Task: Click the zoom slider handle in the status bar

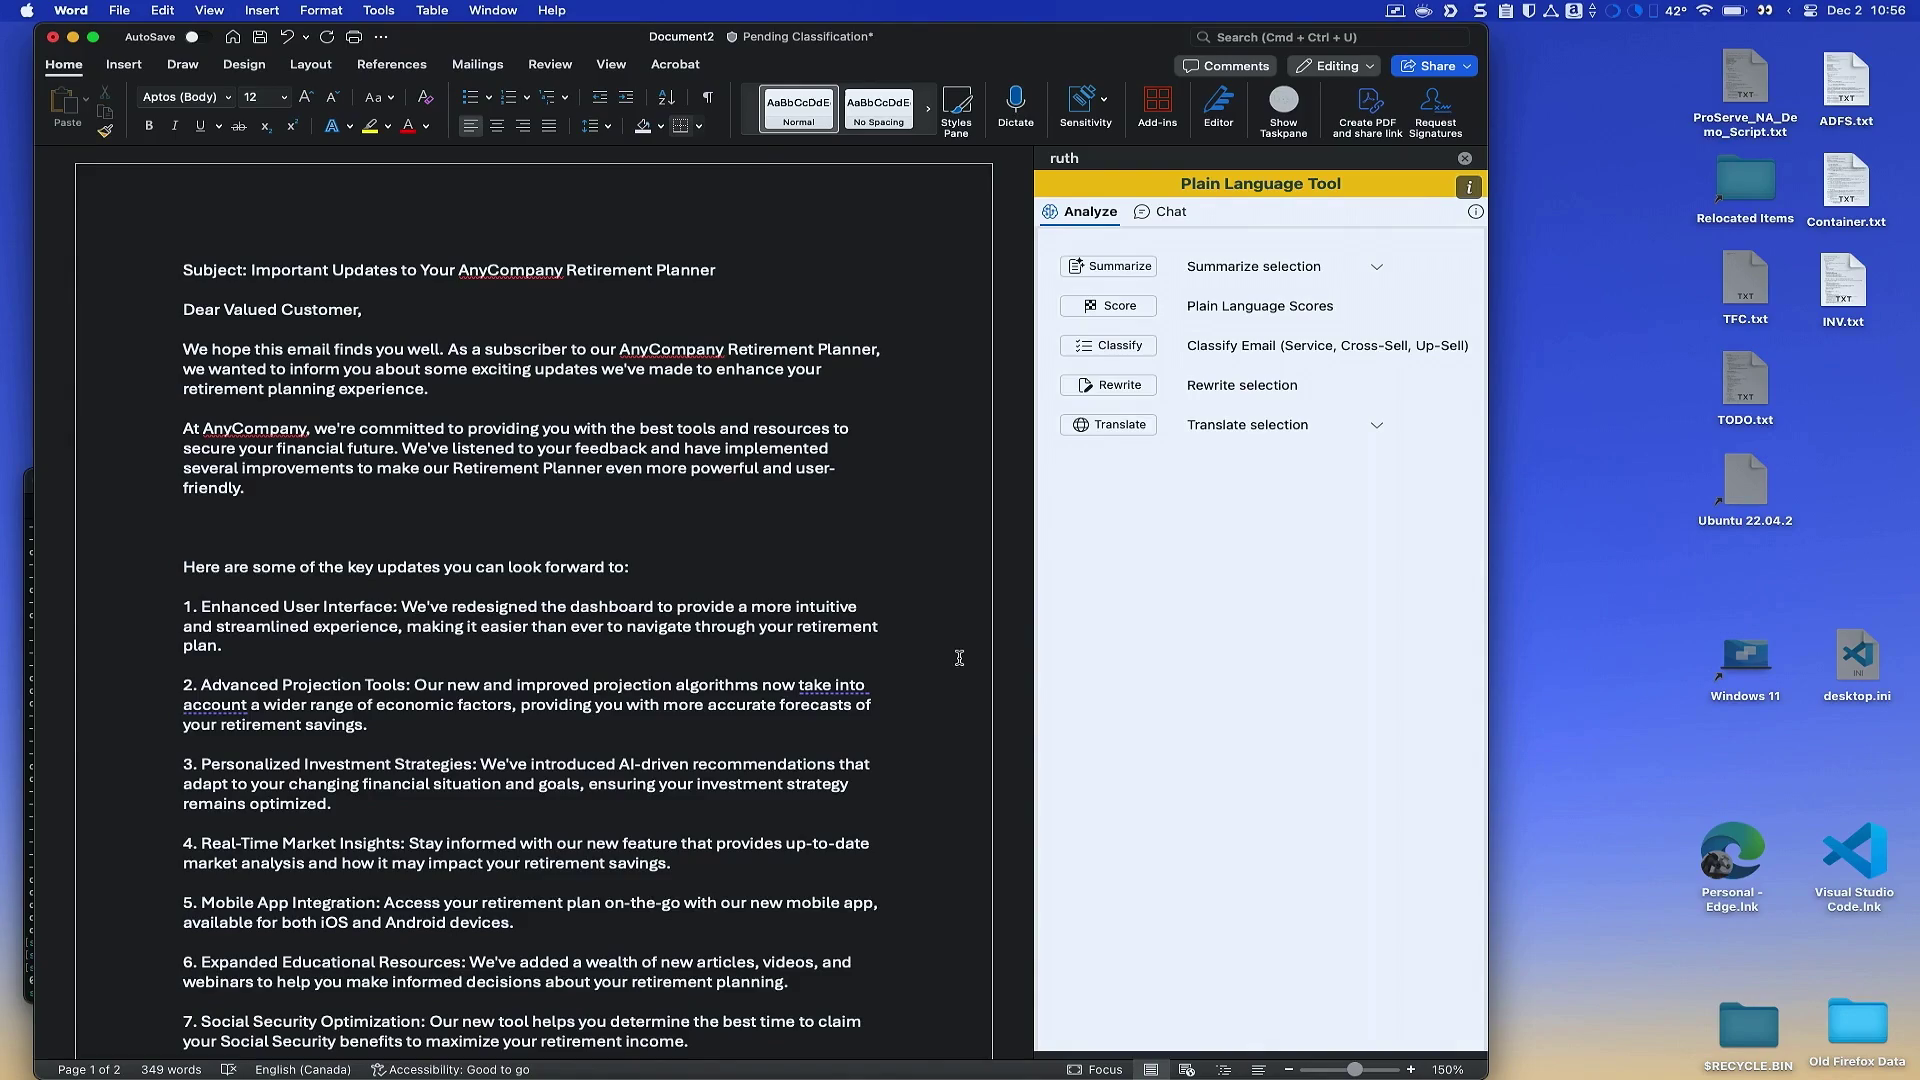Action: pyautogui.click(x=1354, y=1069)
